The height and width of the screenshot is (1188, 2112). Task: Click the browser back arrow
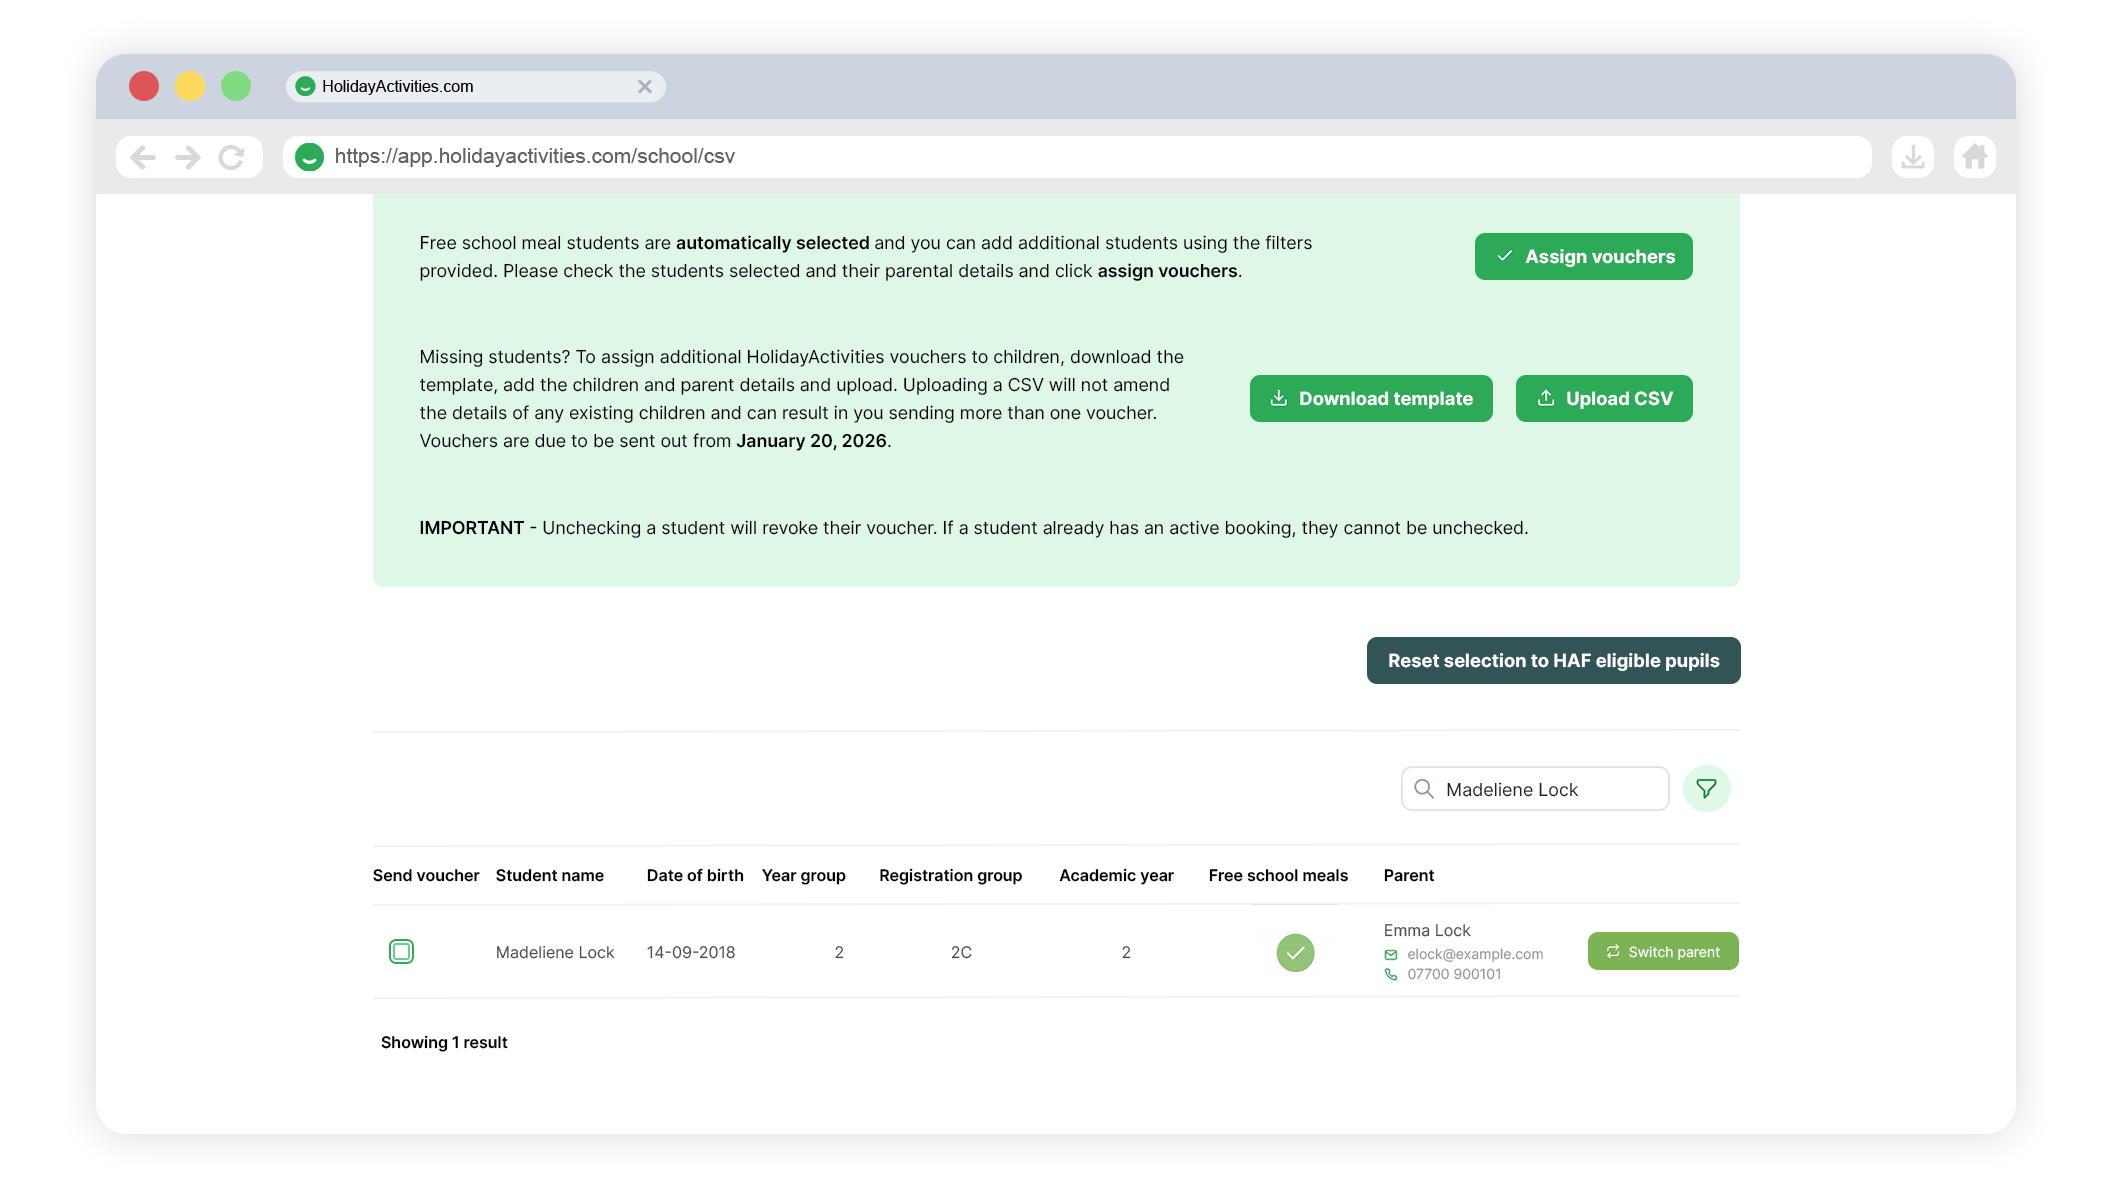point(143,157)
